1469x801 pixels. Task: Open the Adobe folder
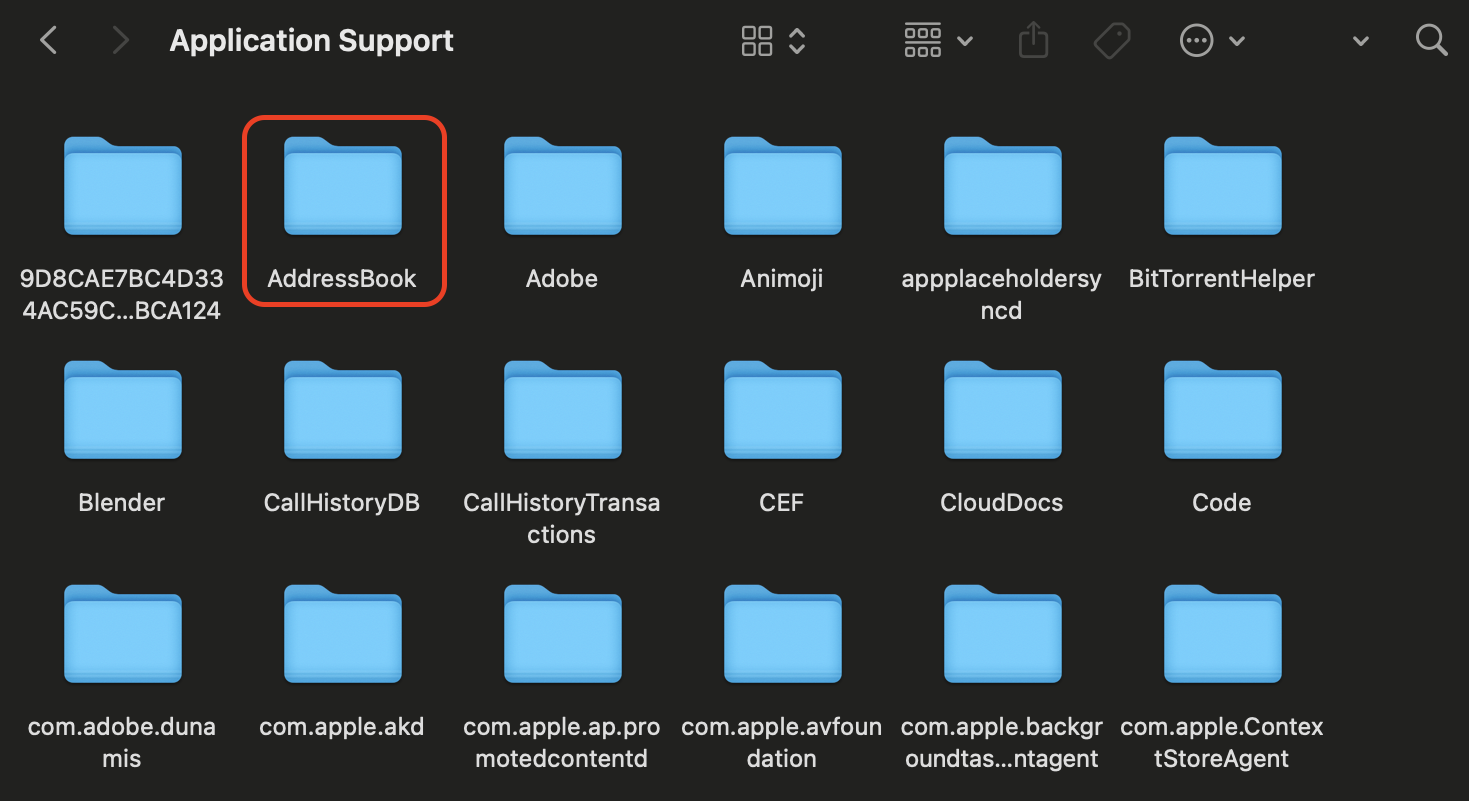(561, 187)
